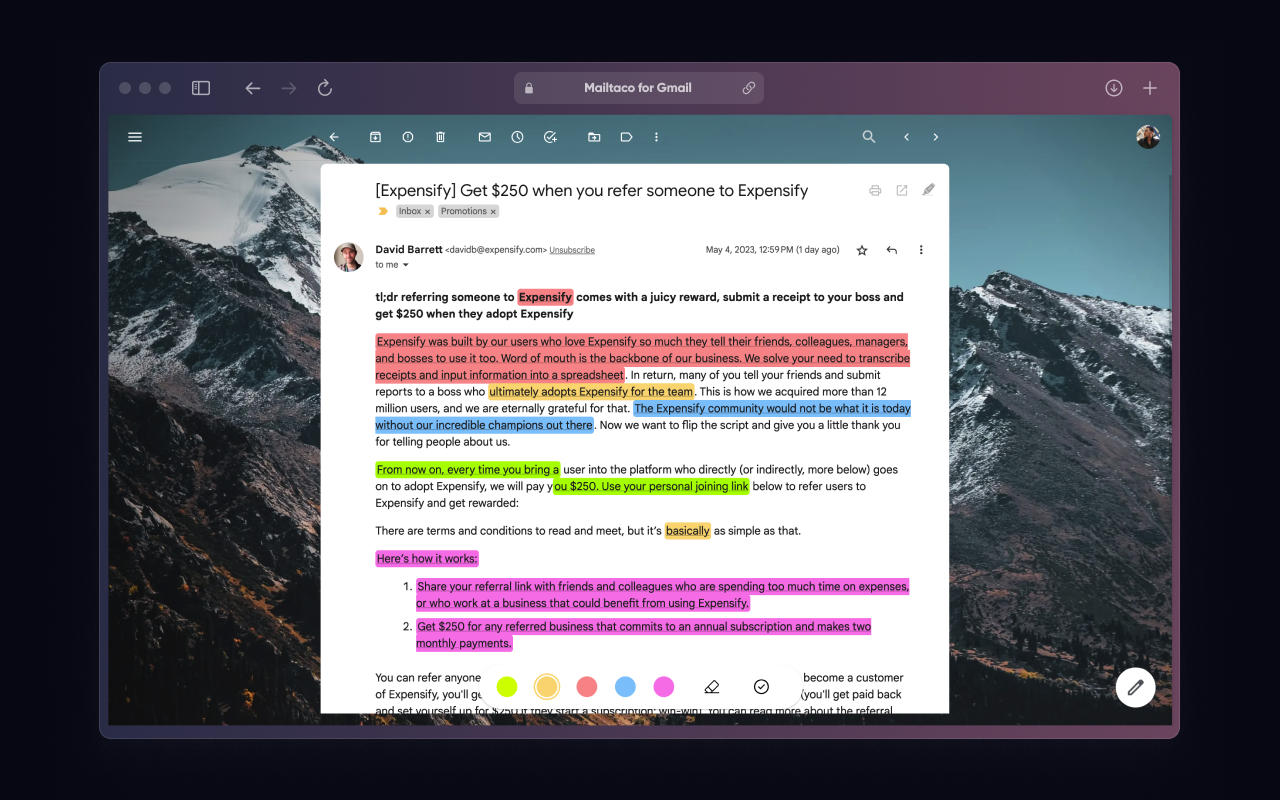The width and height of the screenshot is (1280, 800).
Task: Open the browser downloads button
Action: tap(1114, 88)
